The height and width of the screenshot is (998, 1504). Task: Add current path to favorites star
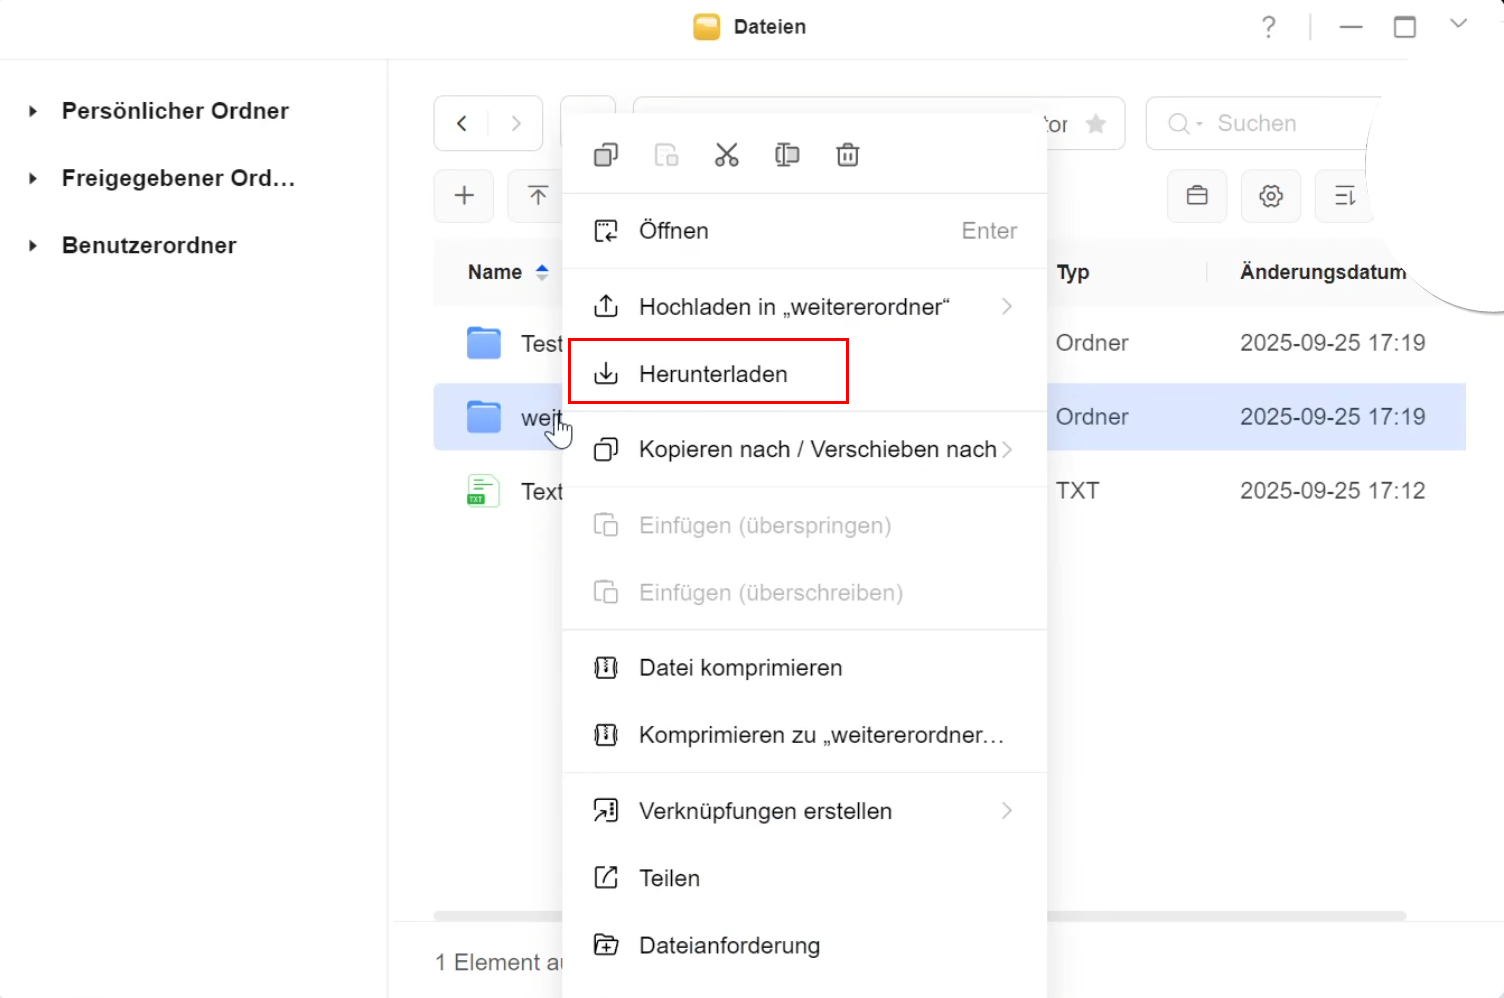coord(1096,124)
